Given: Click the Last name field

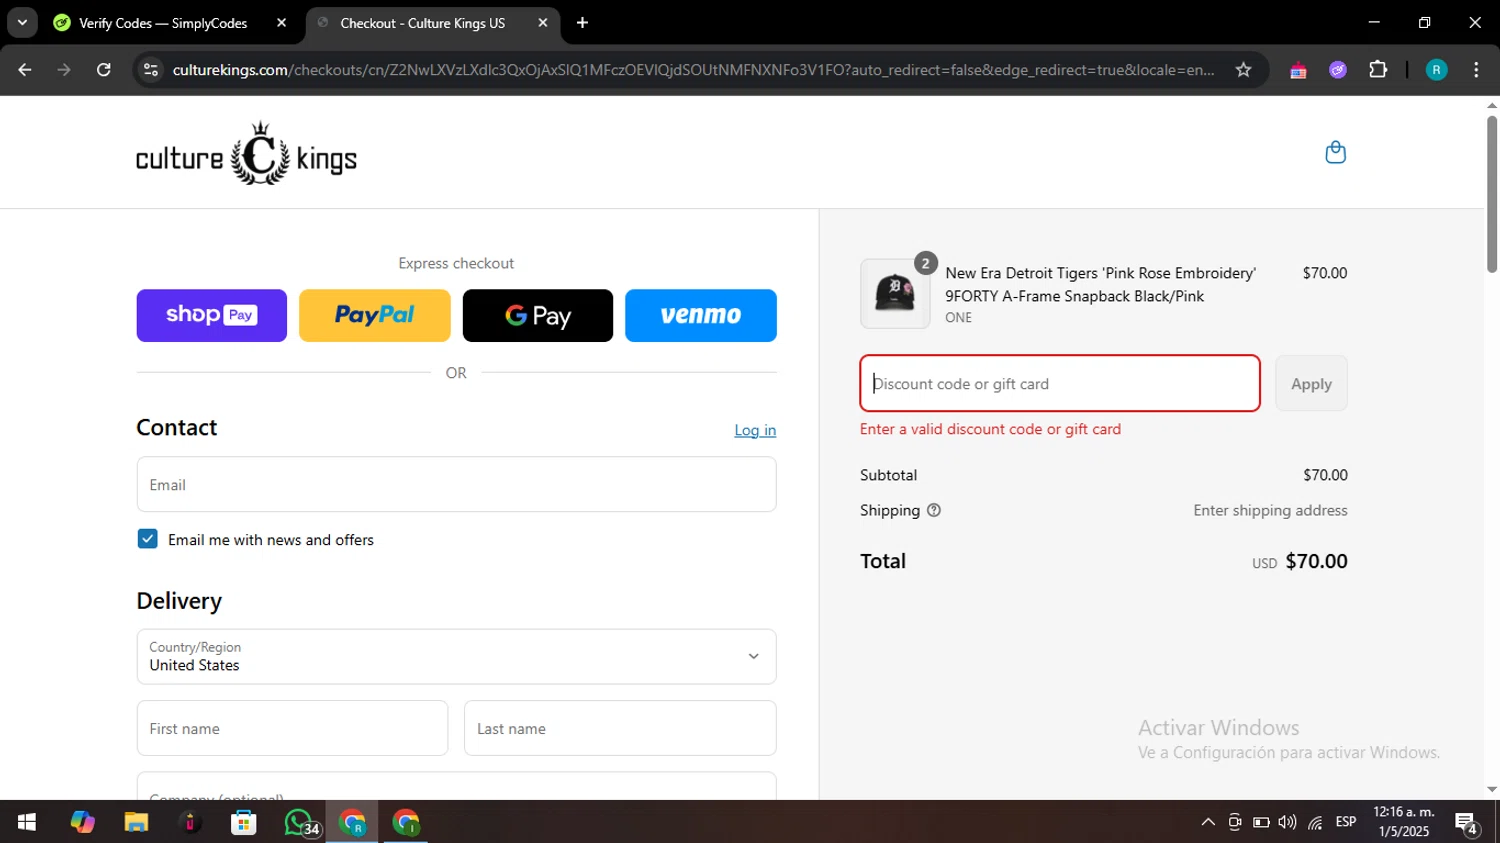Looking at the screenshot, I should coord(620,728).
